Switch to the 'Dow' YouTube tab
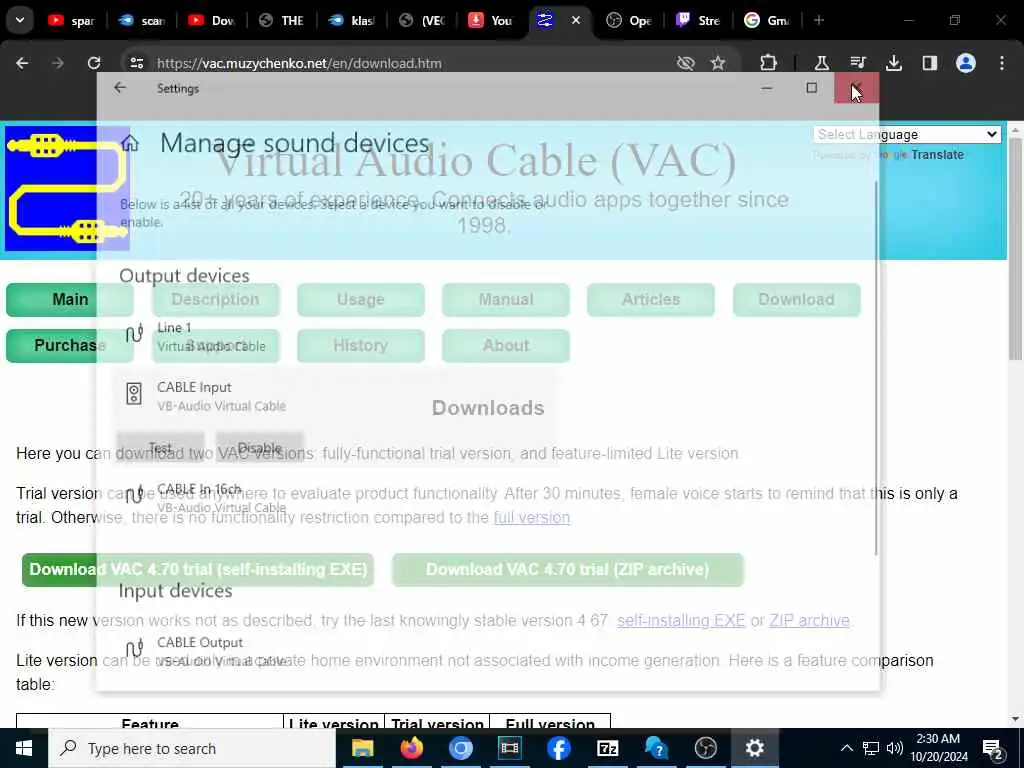The width and height of the screenshot is (1024, 768). pos(212,20)
